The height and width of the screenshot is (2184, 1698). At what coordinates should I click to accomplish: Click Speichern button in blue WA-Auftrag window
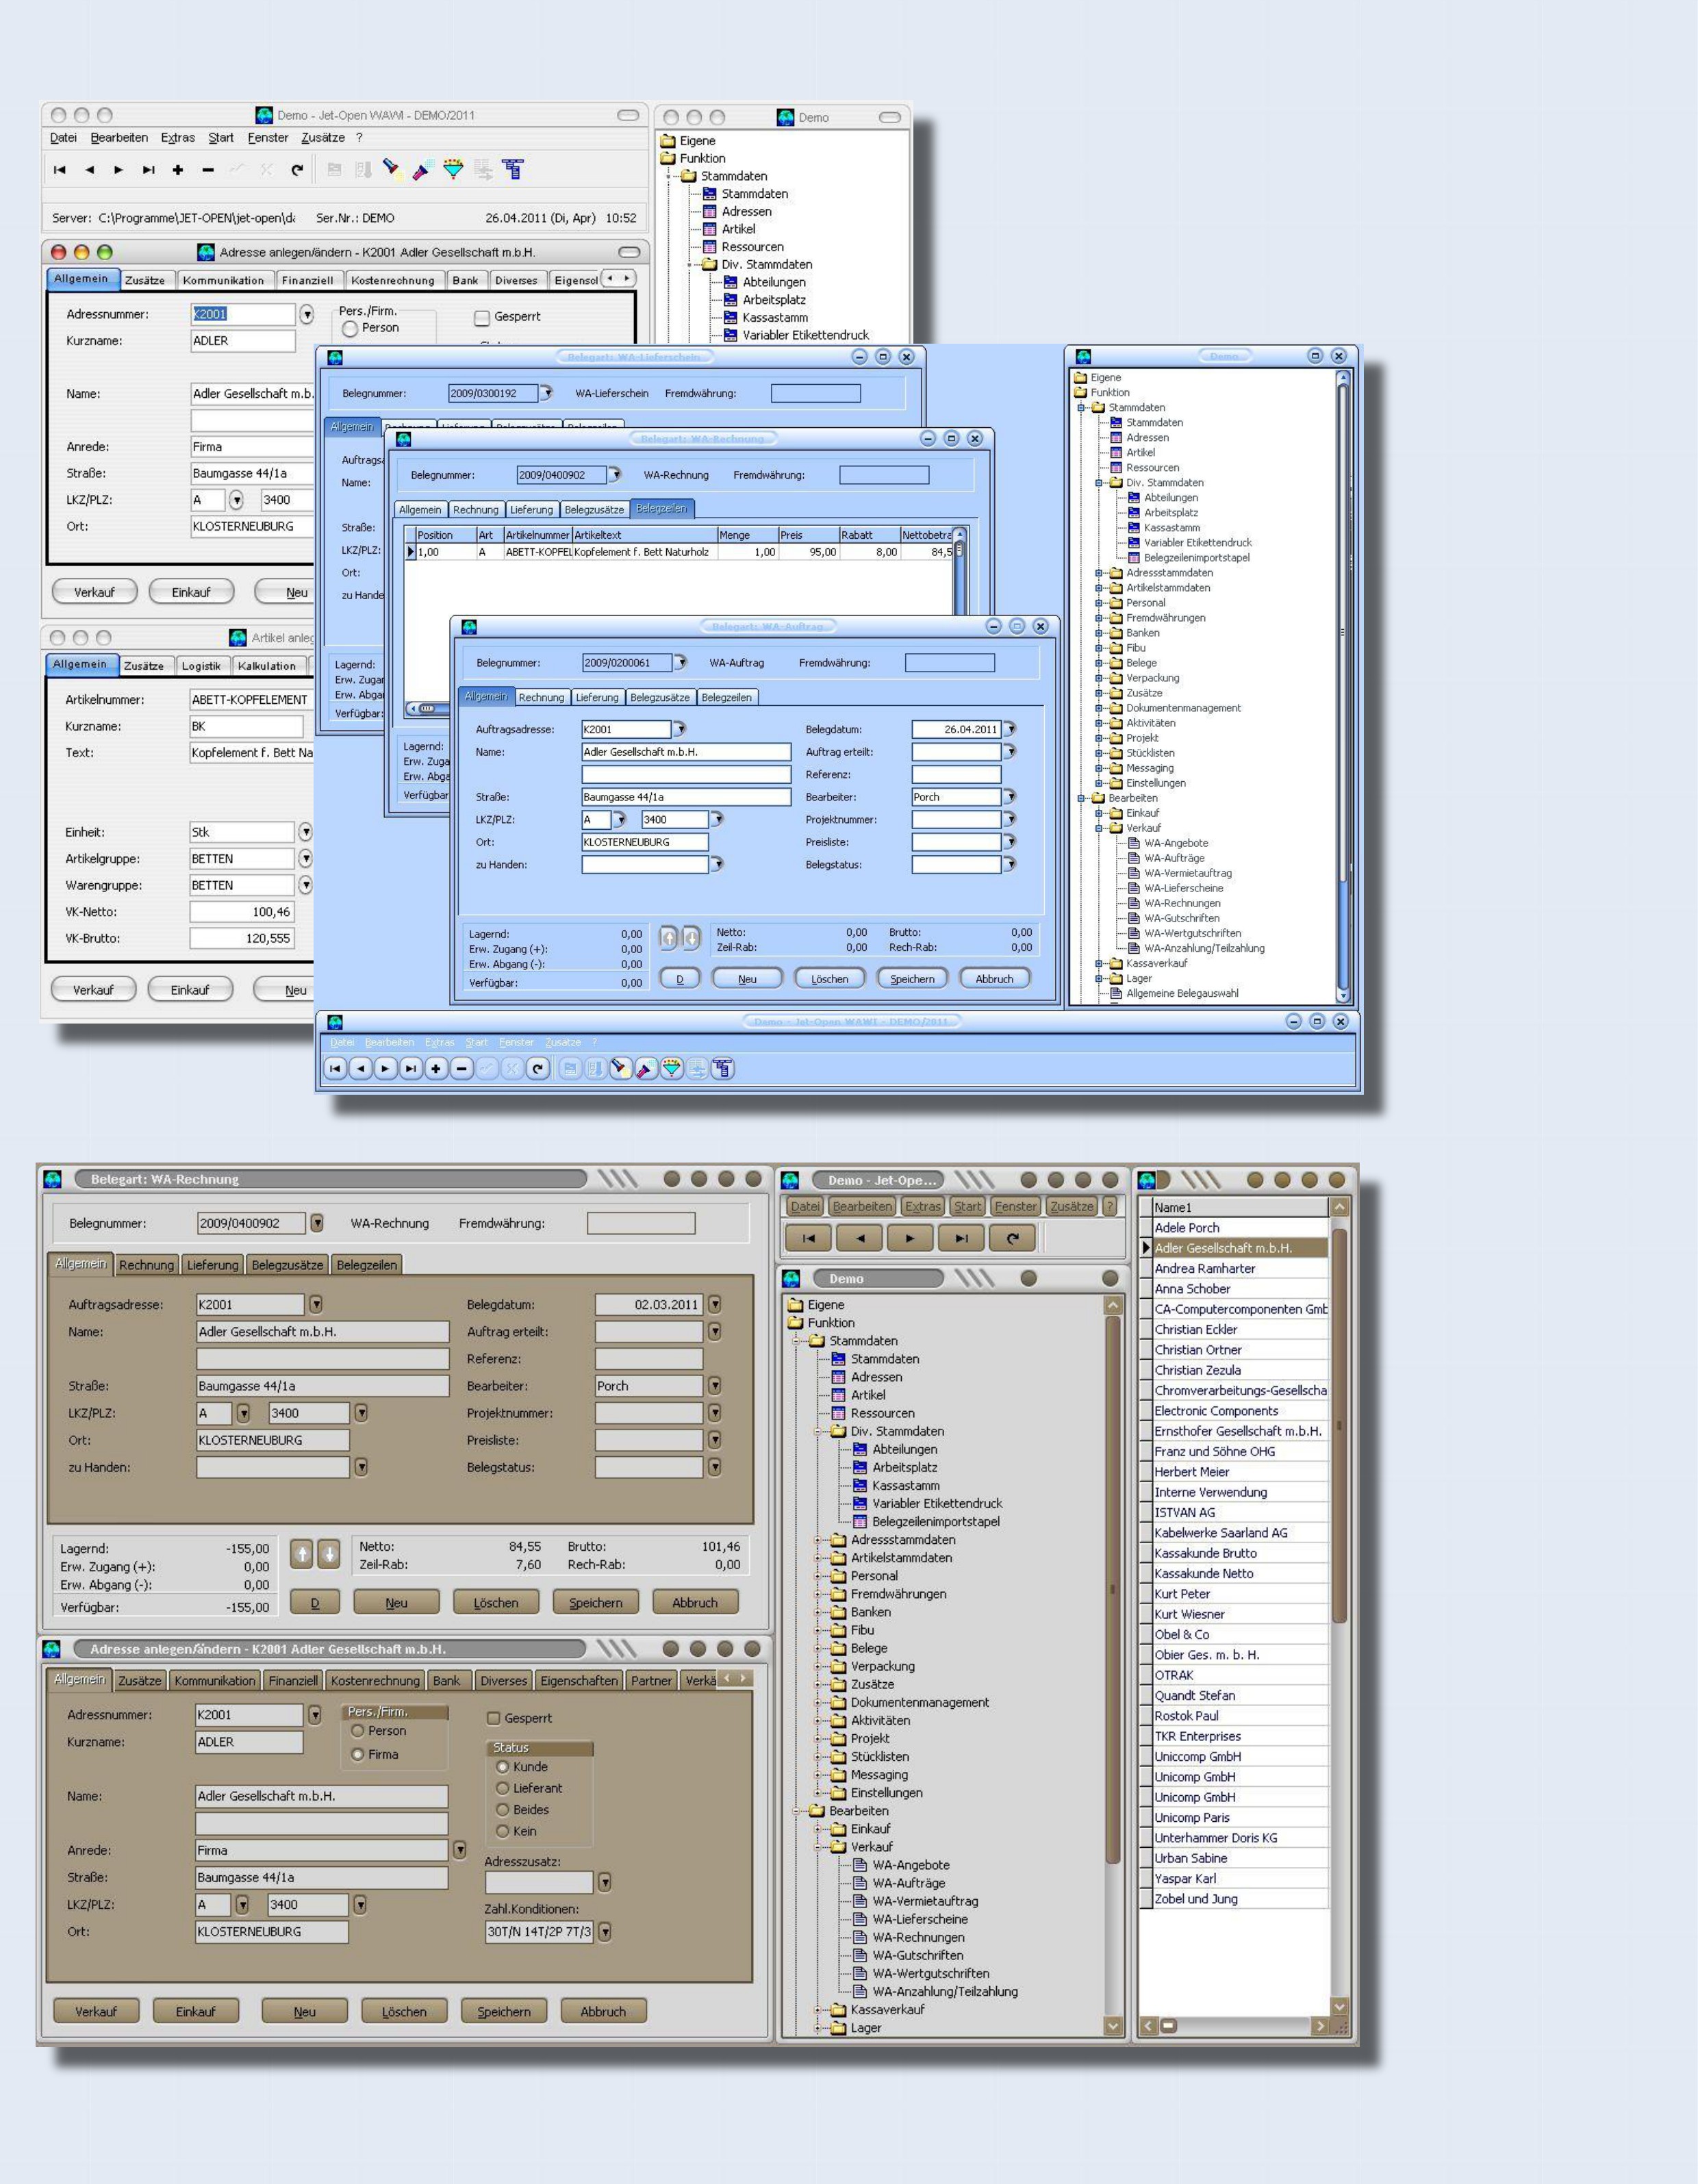(x=911, y=979)
